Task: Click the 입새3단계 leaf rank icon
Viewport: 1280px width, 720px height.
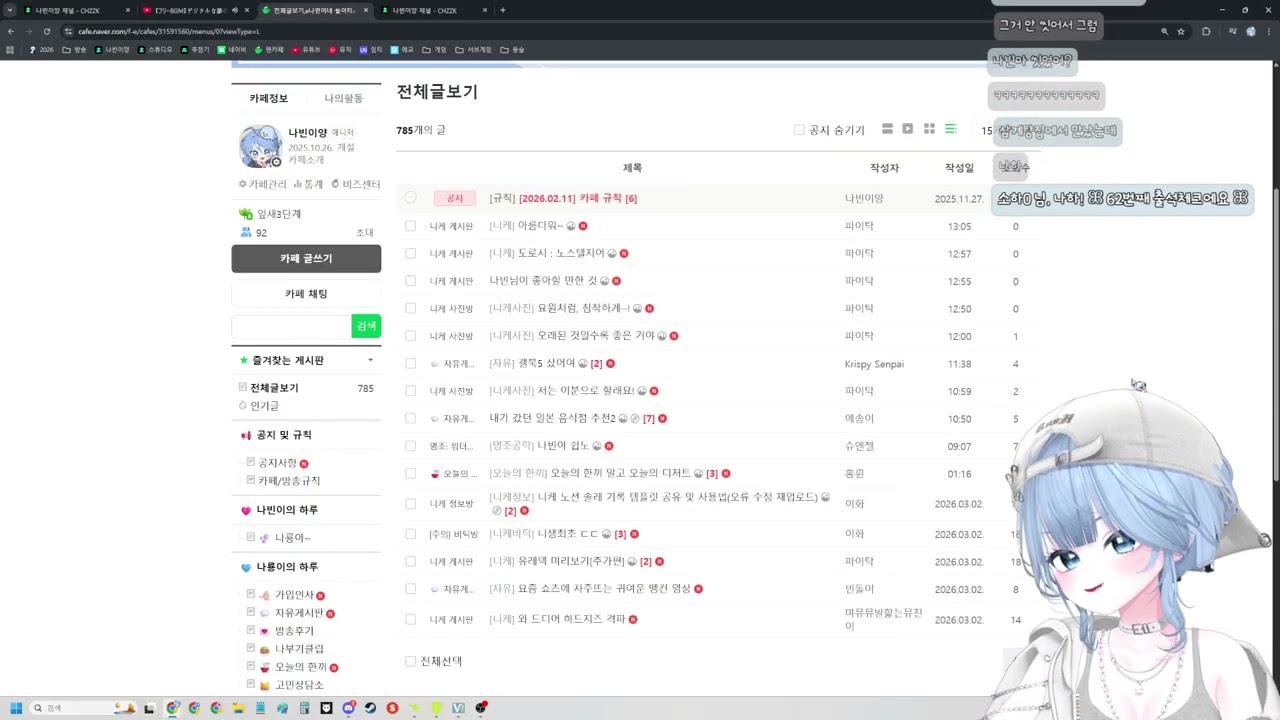Action: click(x=246, y=214)
